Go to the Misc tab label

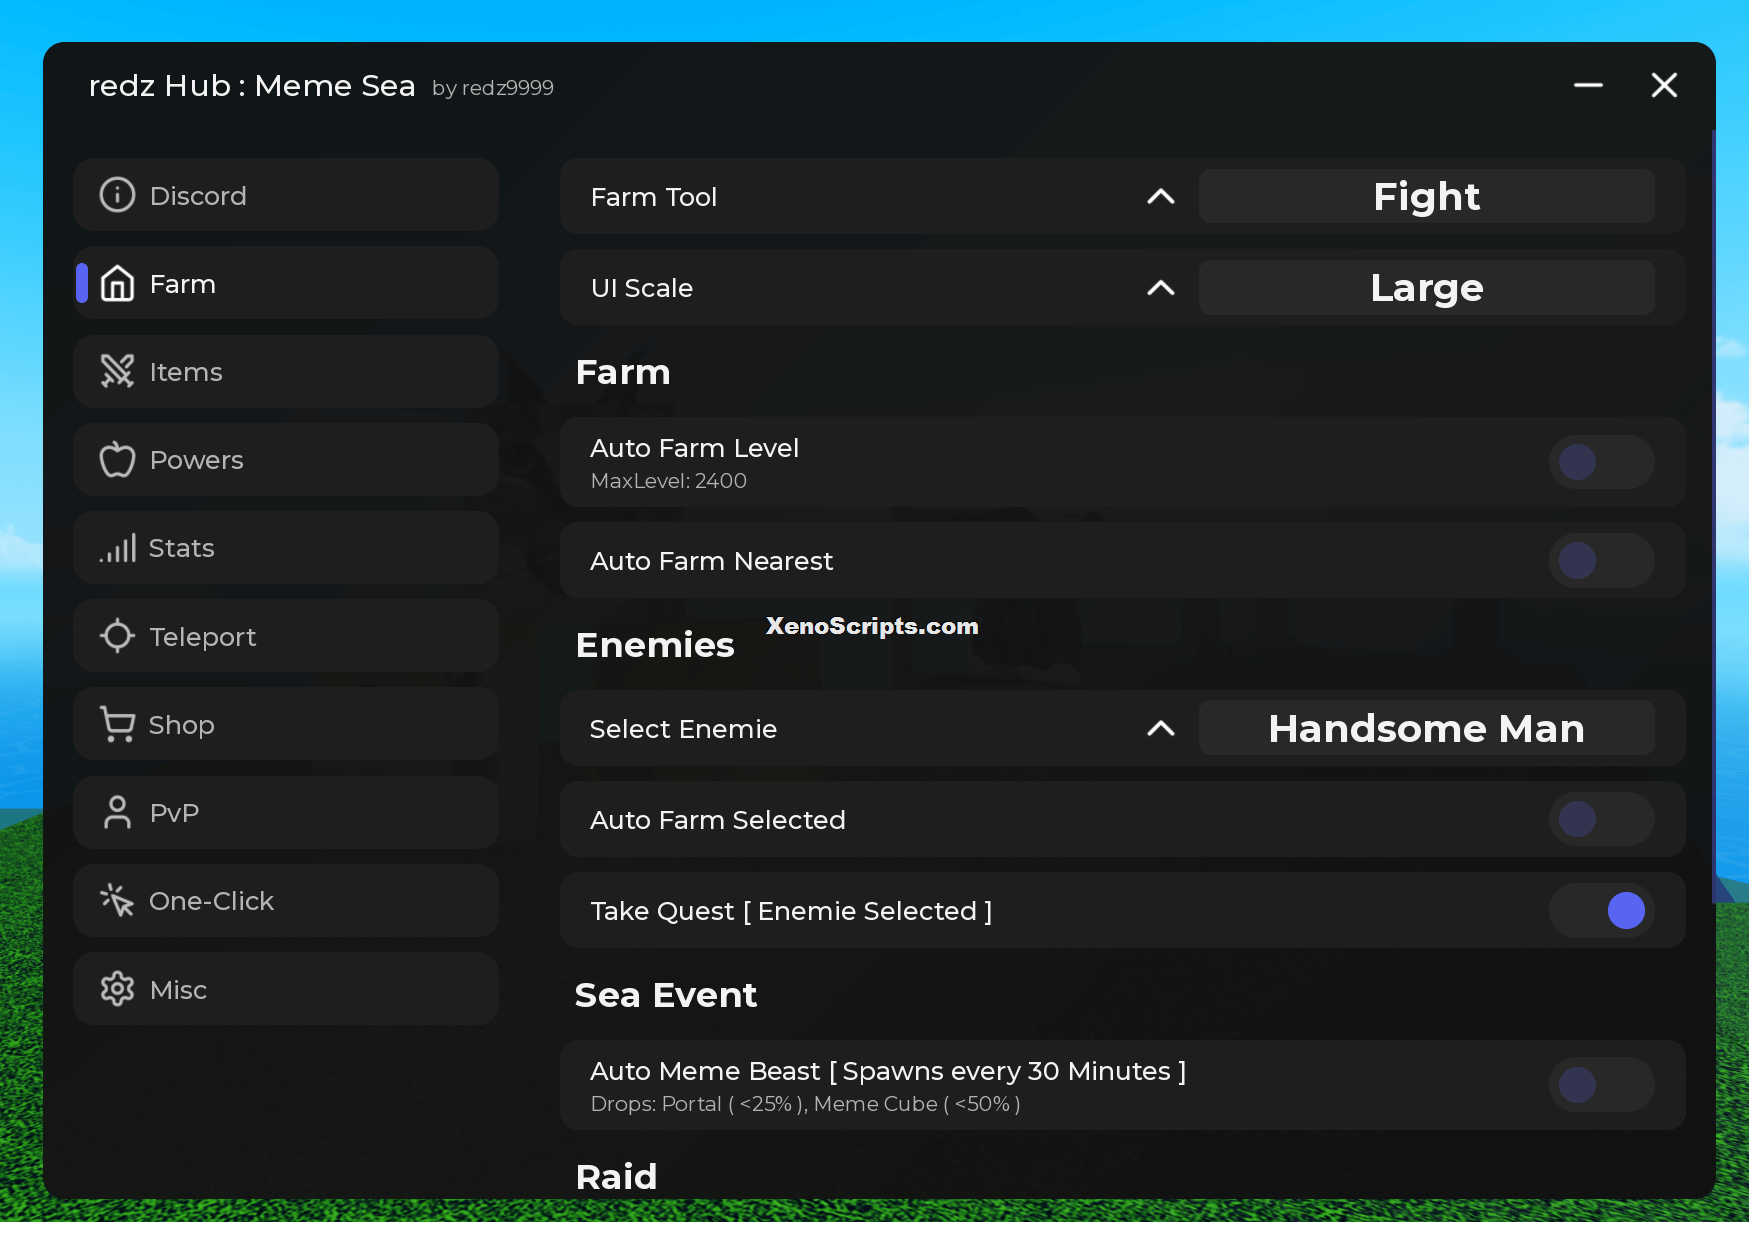click(x=178, y=990)
